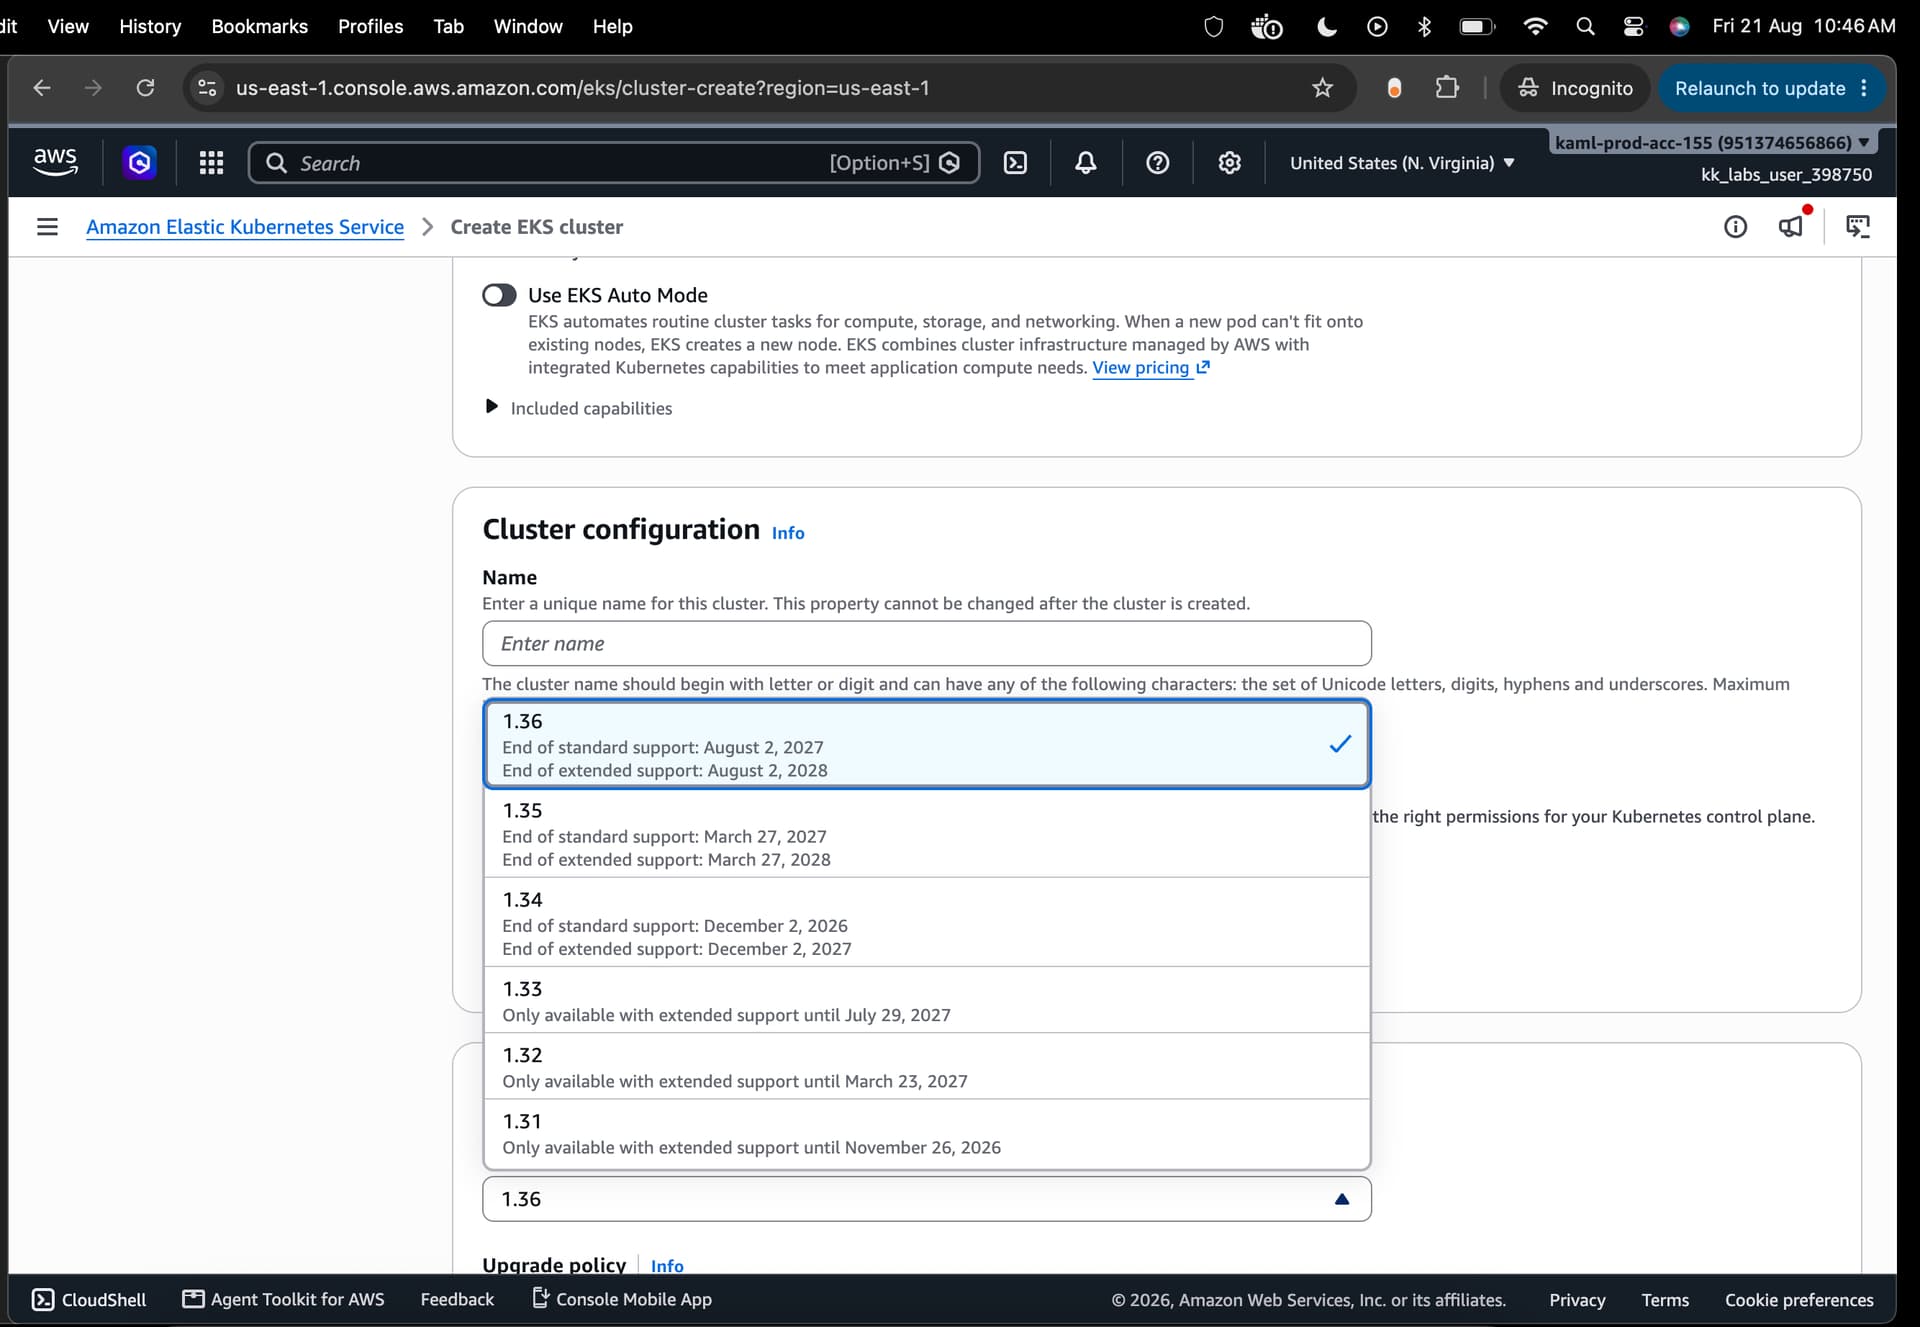The image size is (1920, 1327).
Task: Open Agent Toolkit for AWS in footer
Action: [x=284, y=1299]
